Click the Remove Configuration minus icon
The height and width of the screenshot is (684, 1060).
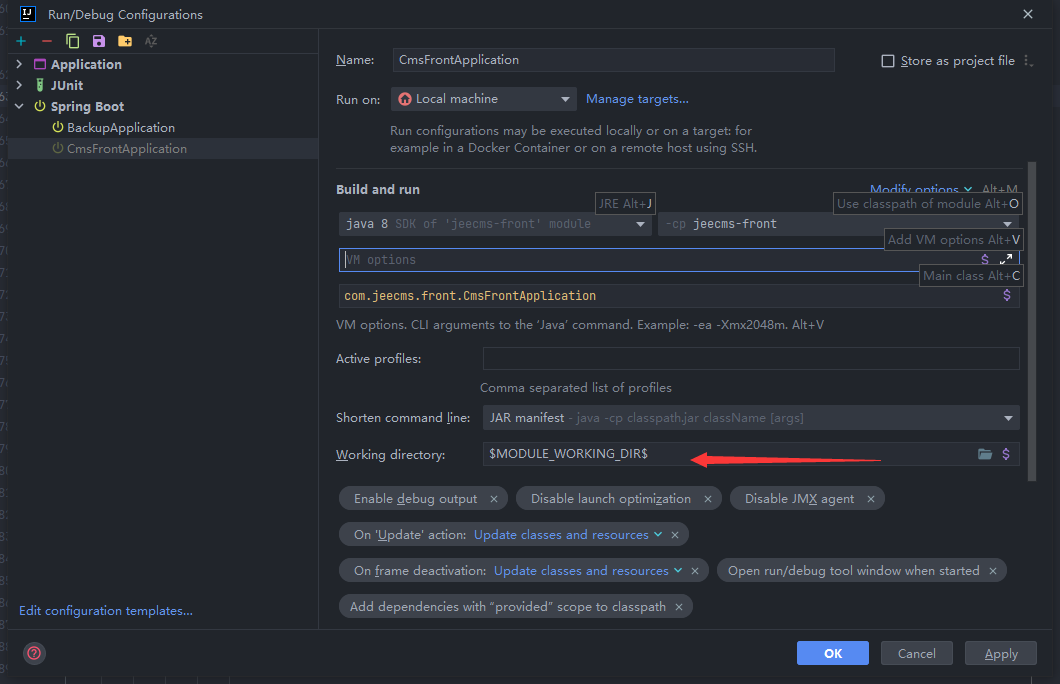[x=47, y=41]
